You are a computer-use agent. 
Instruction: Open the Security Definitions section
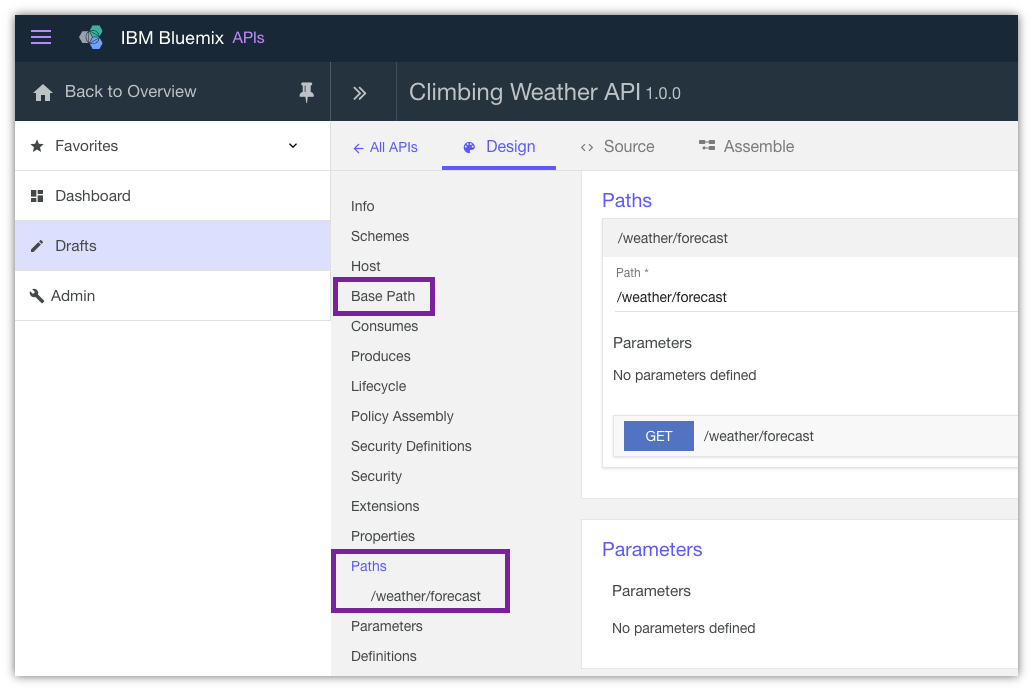pos(412,446)
